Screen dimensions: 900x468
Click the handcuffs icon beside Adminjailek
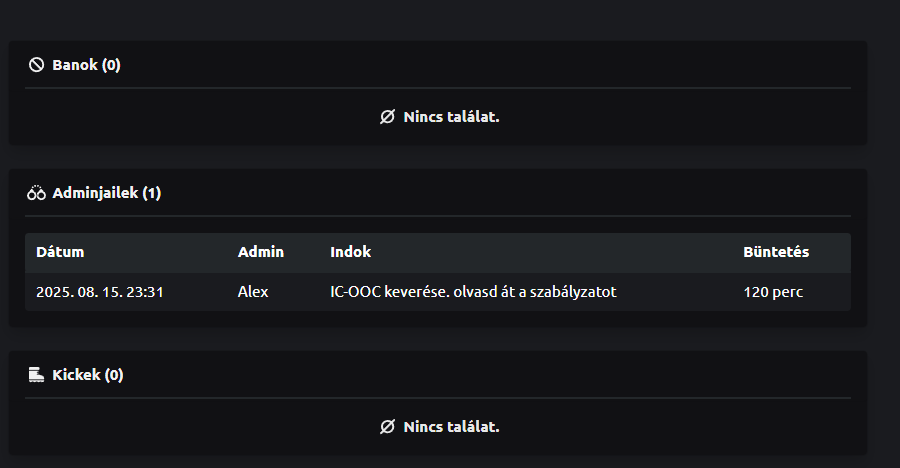pyautogui.click(x=36, y=193)
